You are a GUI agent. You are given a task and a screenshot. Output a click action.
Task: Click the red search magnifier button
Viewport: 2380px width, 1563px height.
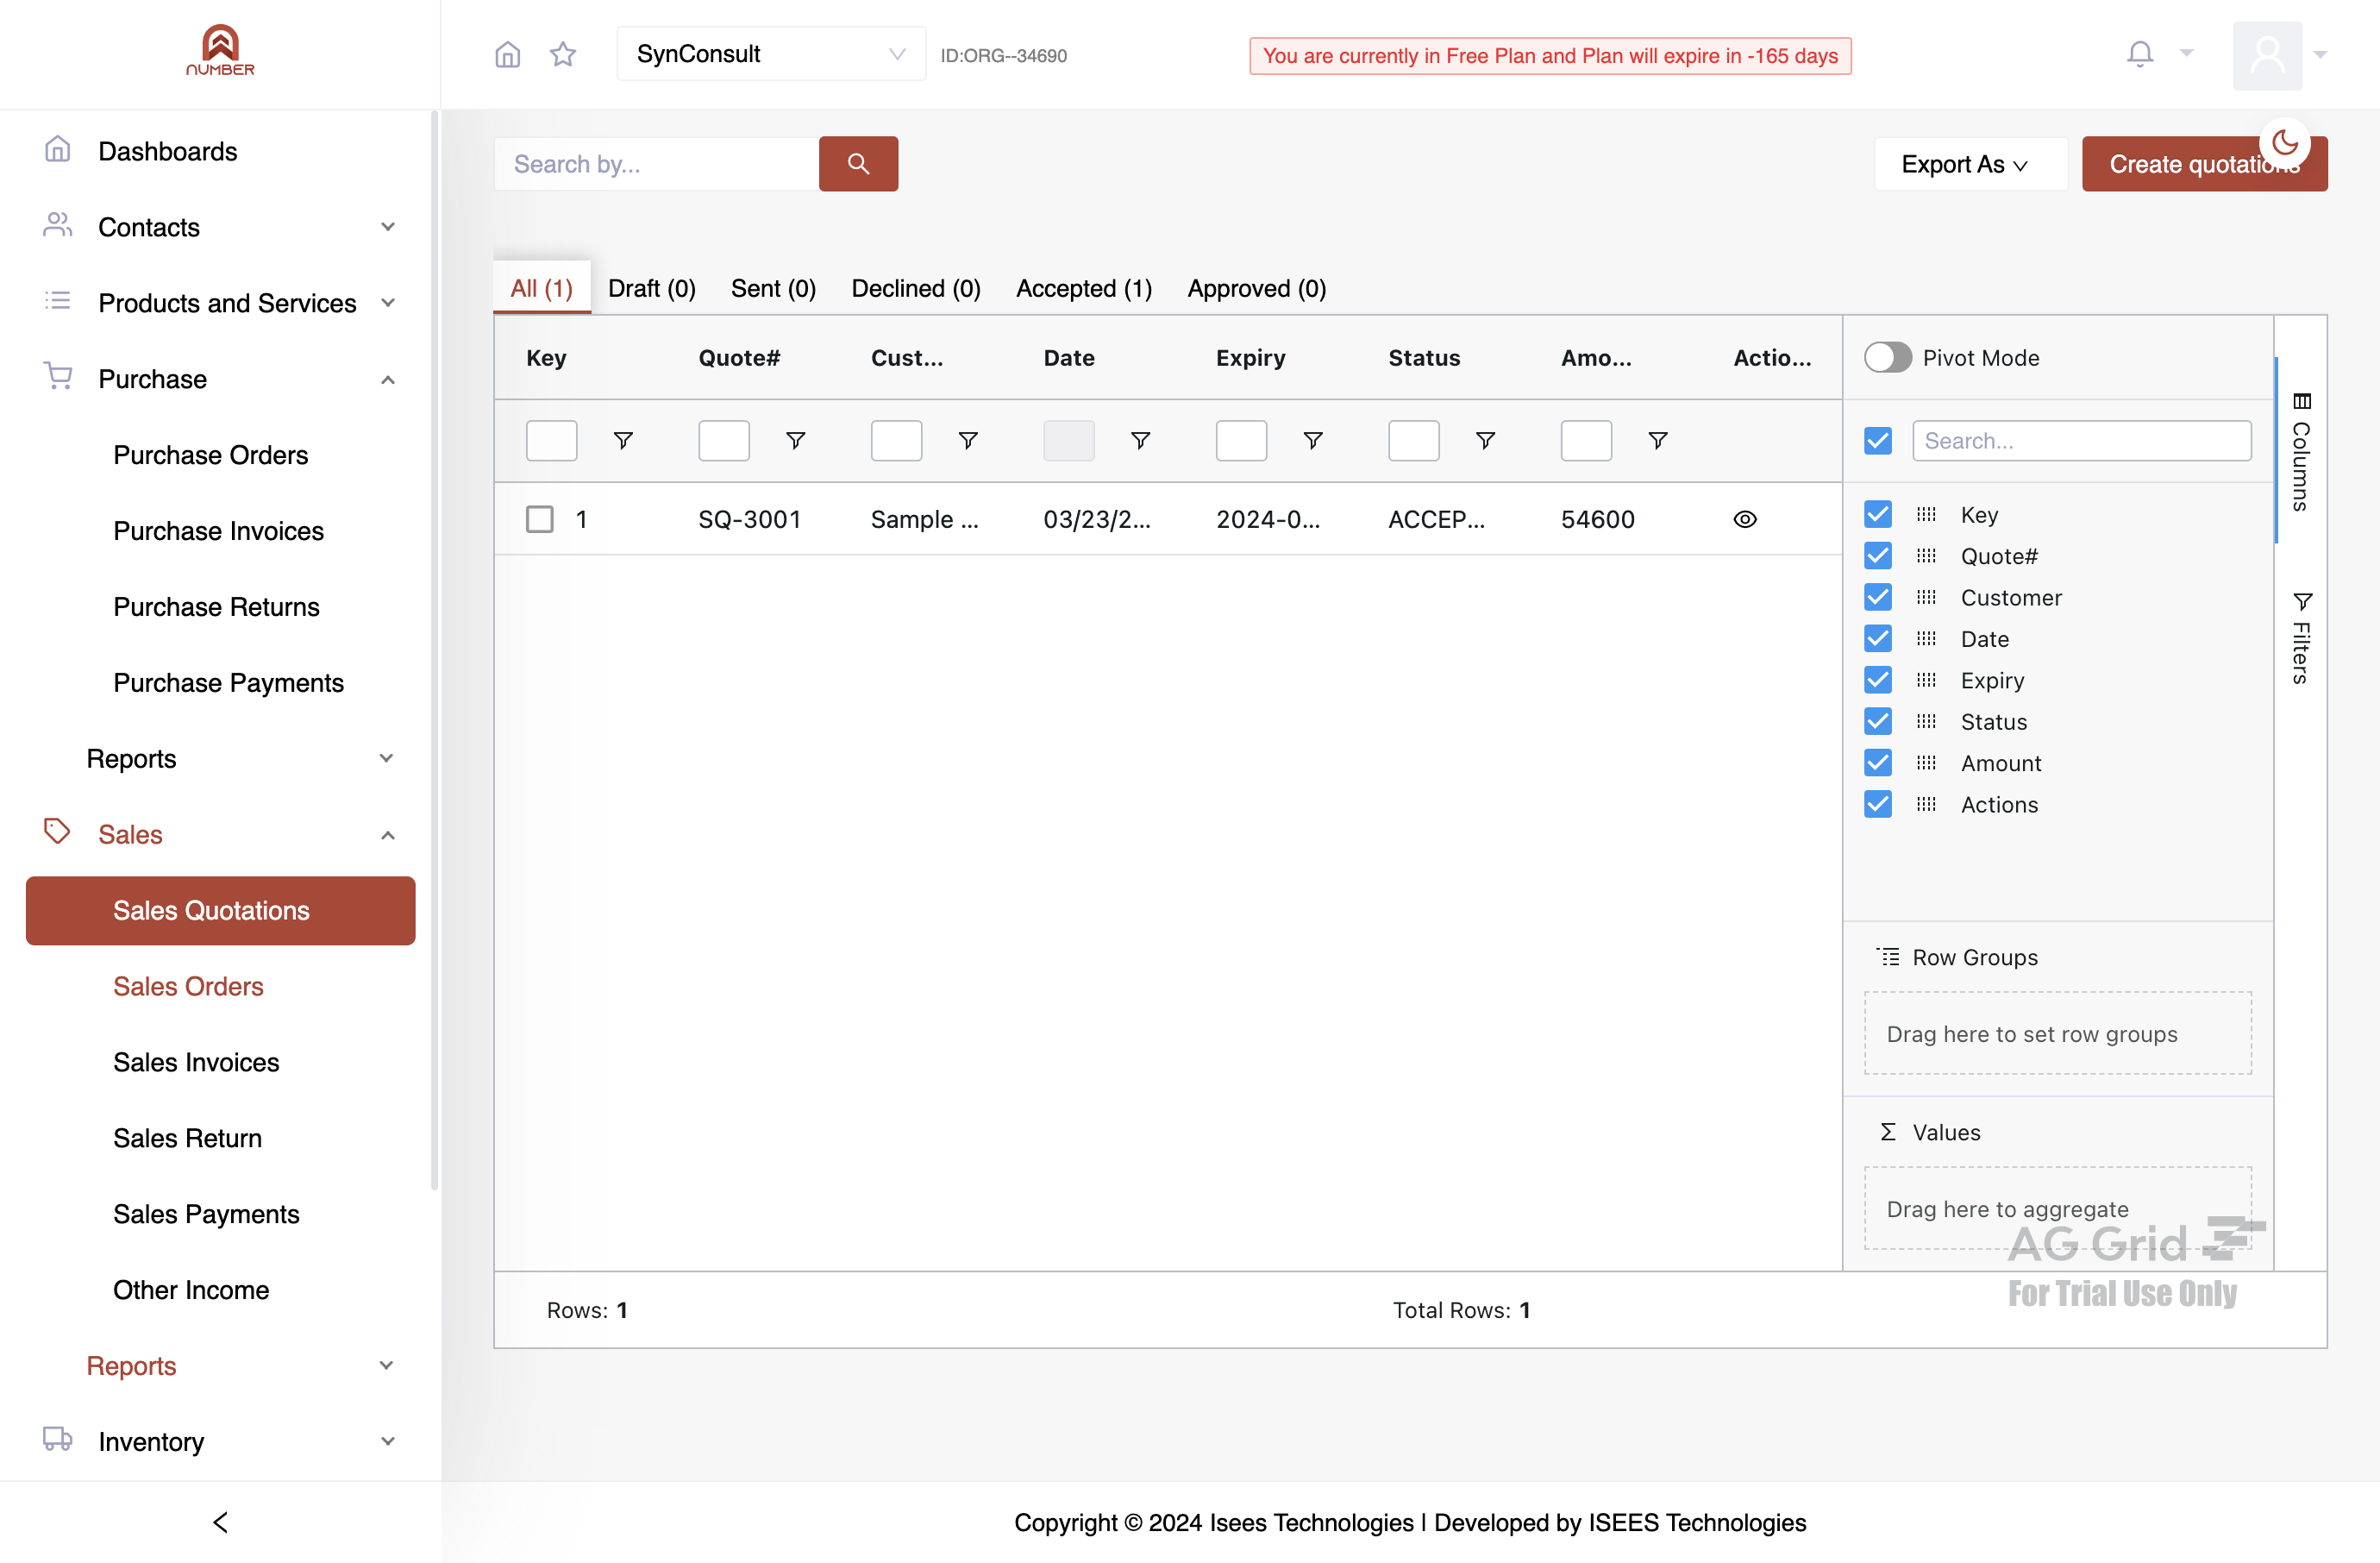tap(858, 163)
